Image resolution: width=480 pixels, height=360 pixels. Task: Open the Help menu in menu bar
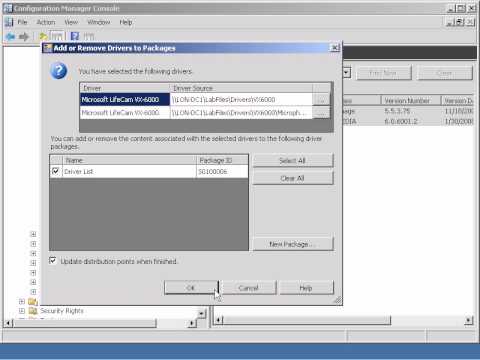(126, 22)
